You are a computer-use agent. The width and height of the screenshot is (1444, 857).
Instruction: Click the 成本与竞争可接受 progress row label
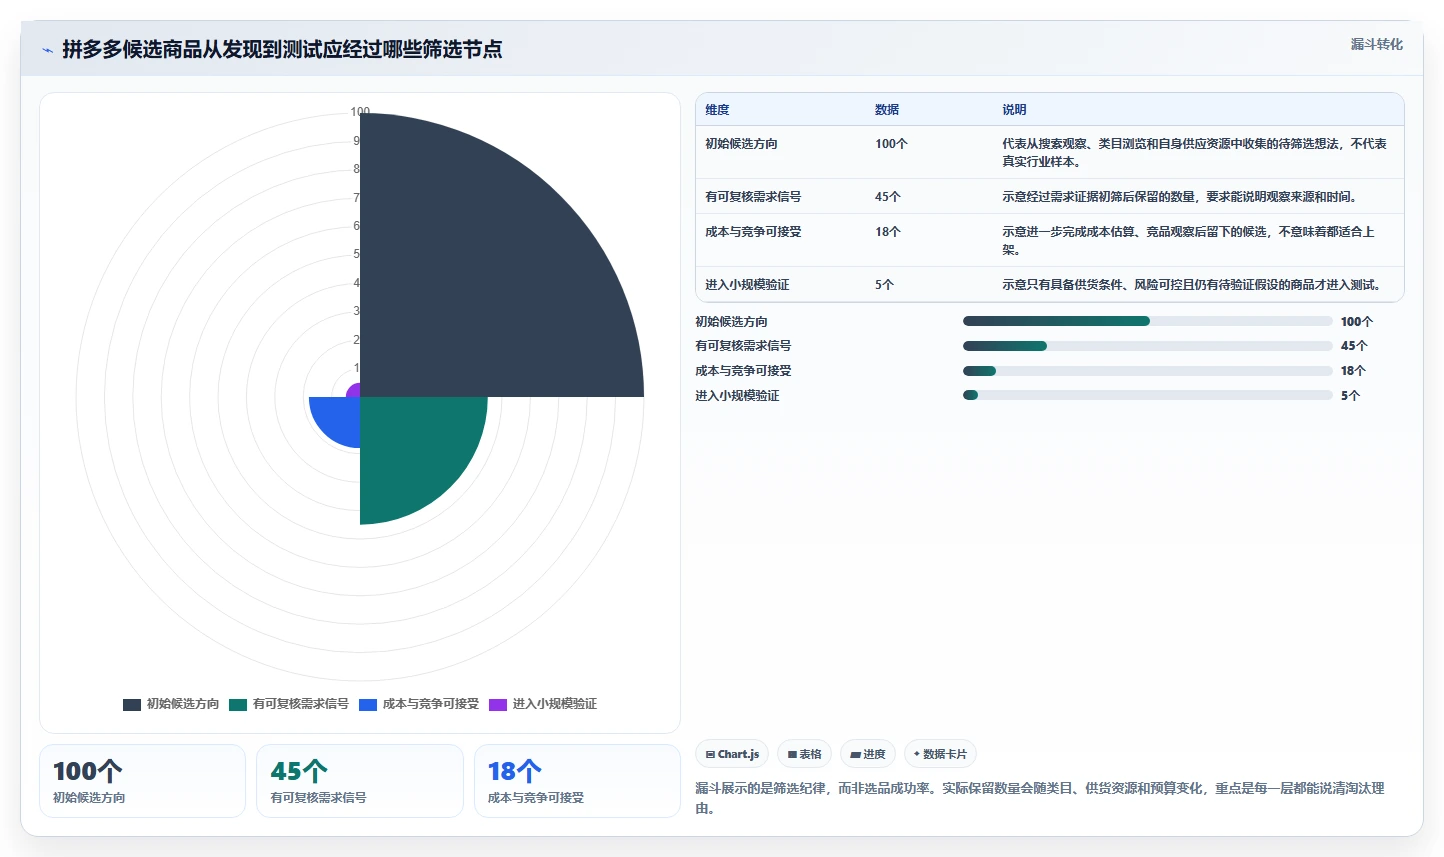pos(743,371)
